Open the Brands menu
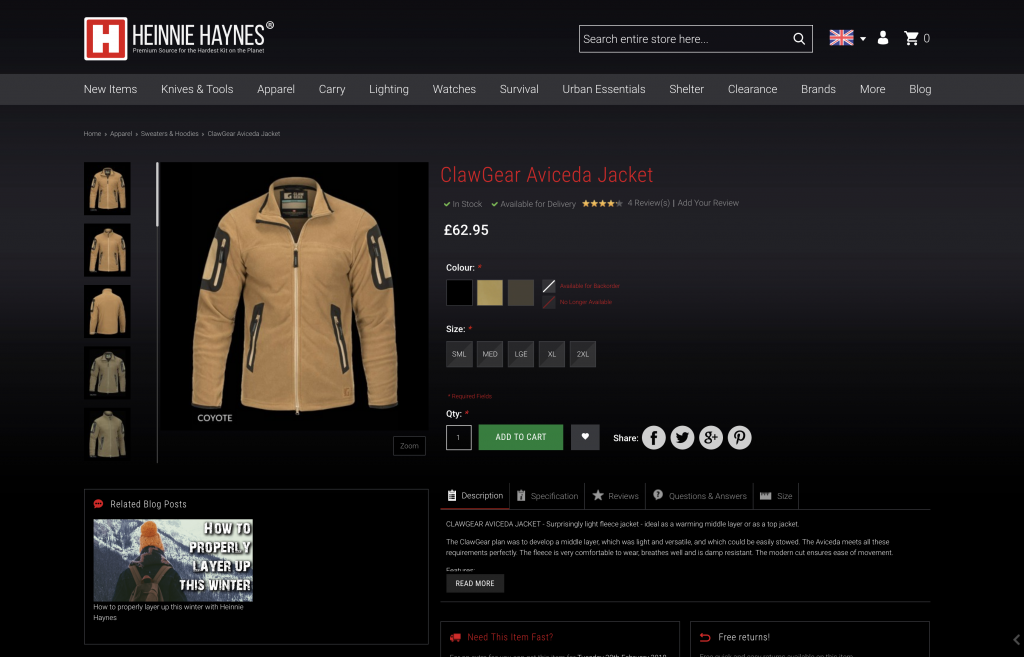 pos(818,89)
